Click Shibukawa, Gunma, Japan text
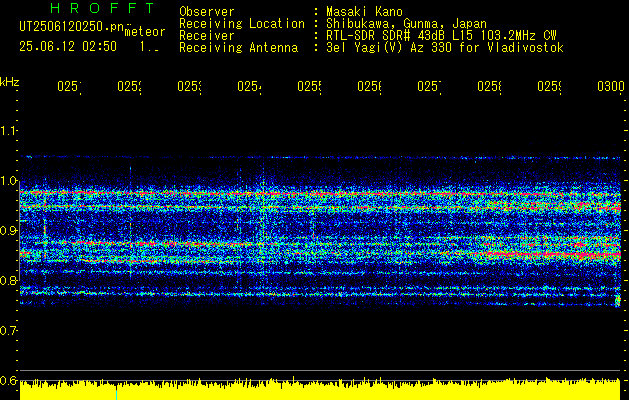This screenshot has height=400, width=629. pos(406,24)
